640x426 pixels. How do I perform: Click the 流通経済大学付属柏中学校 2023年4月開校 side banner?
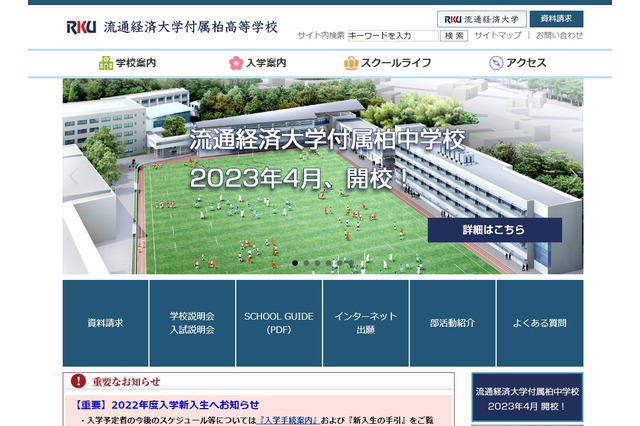tap(527, 397)
